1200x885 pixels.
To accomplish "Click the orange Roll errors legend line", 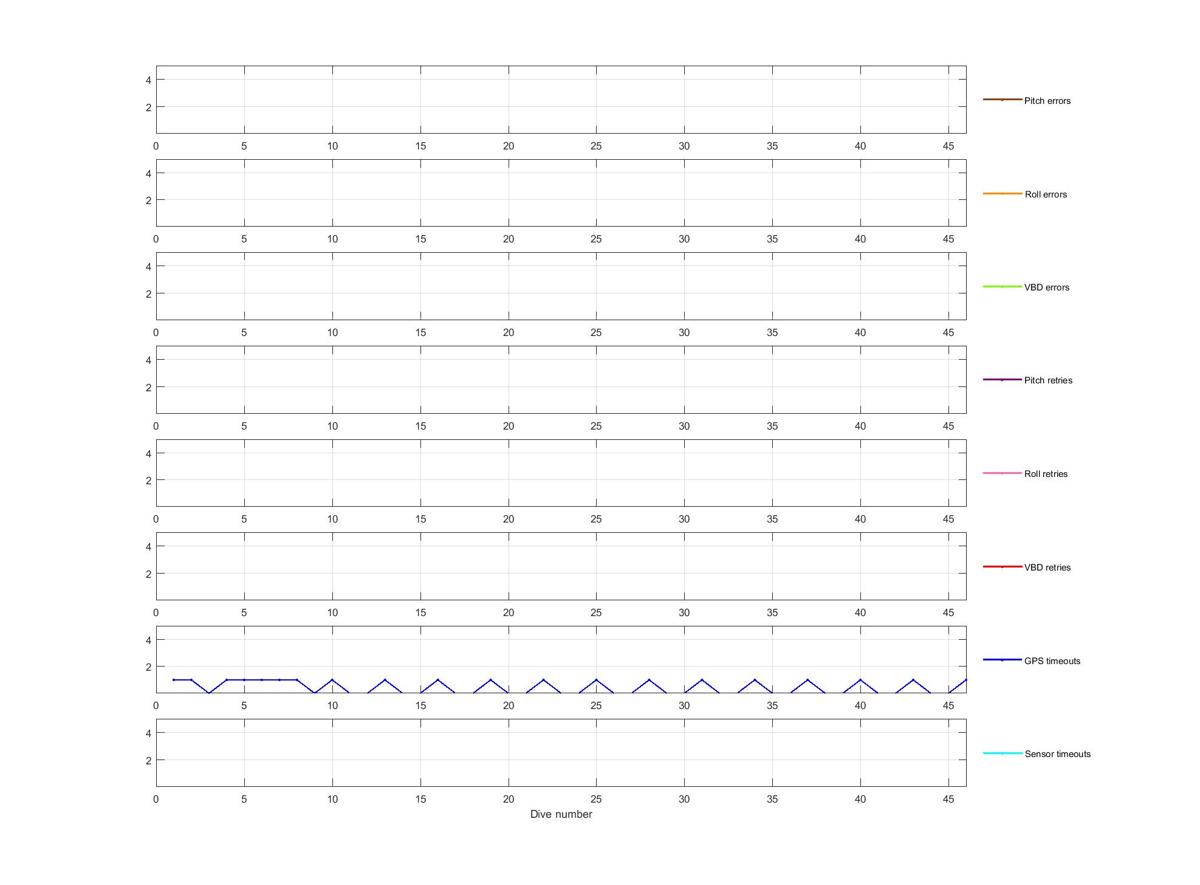I will [x=1002, y=193].
